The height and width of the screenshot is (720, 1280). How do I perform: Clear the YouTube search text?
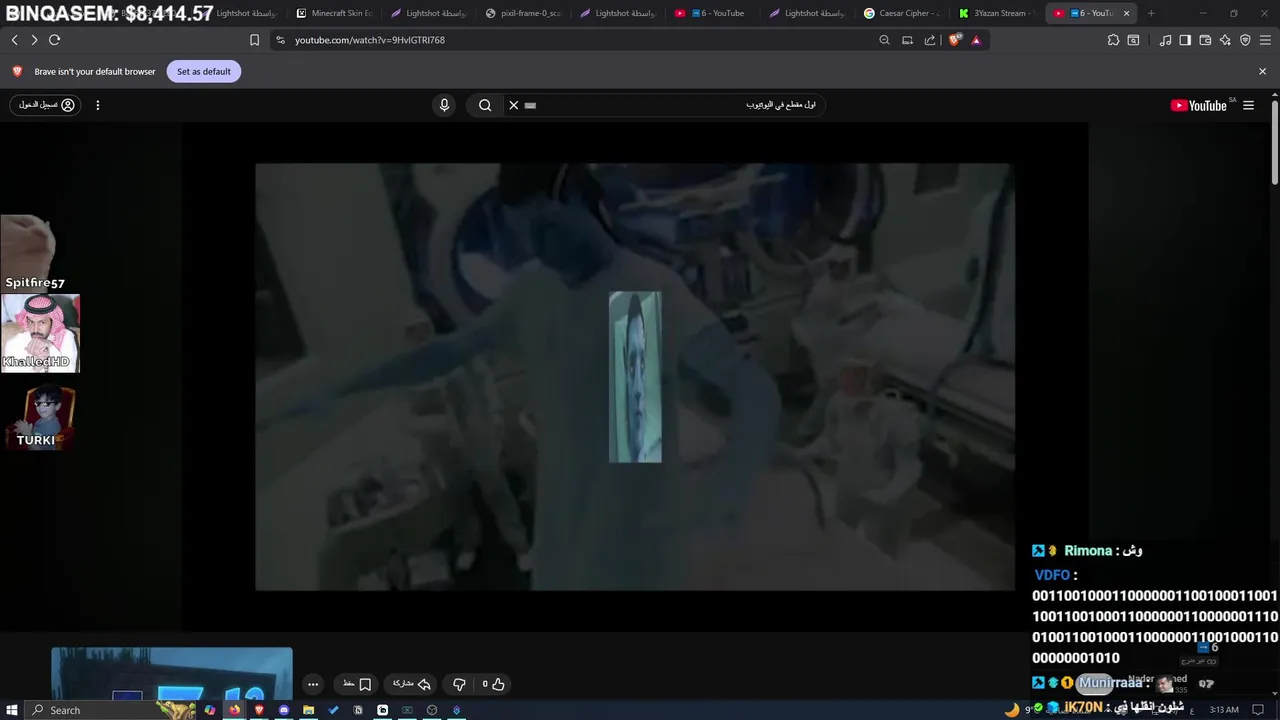(513, 105)
